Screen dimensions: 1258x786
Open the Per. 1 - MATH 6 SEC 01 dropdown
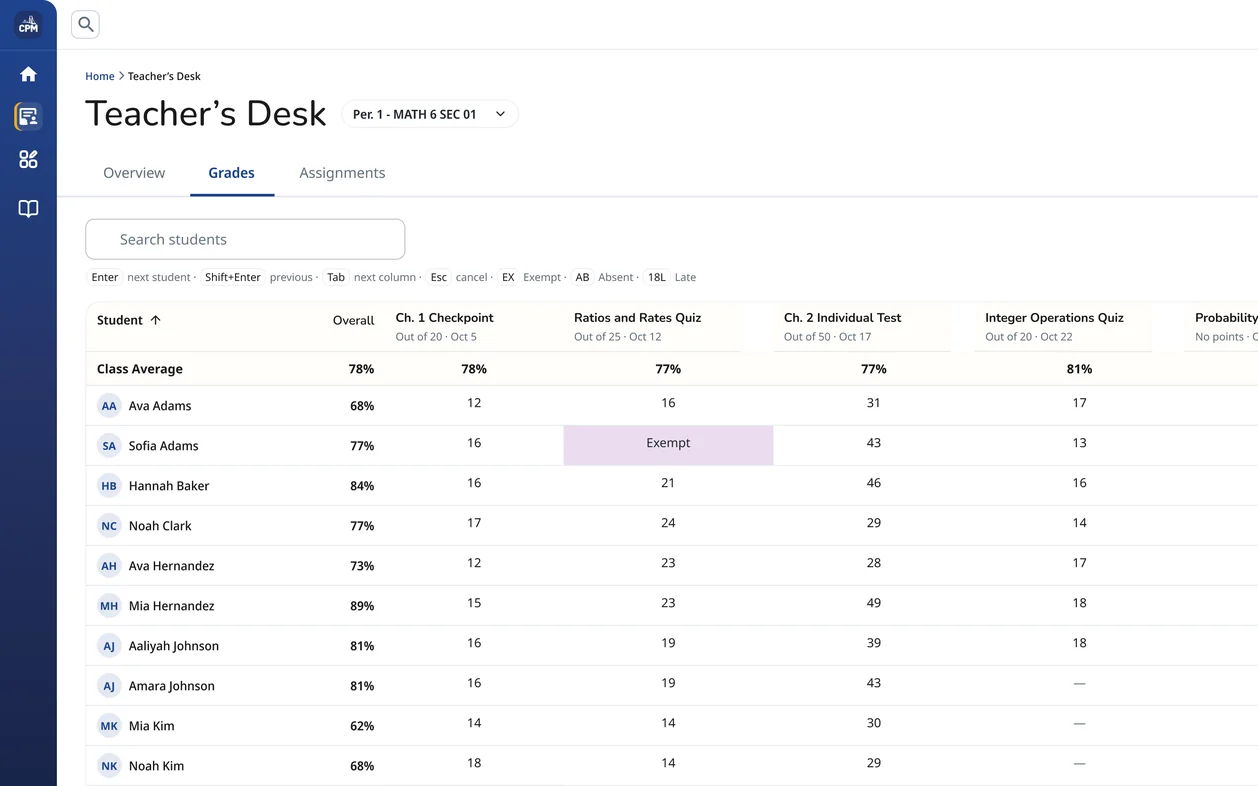[430, 114]
